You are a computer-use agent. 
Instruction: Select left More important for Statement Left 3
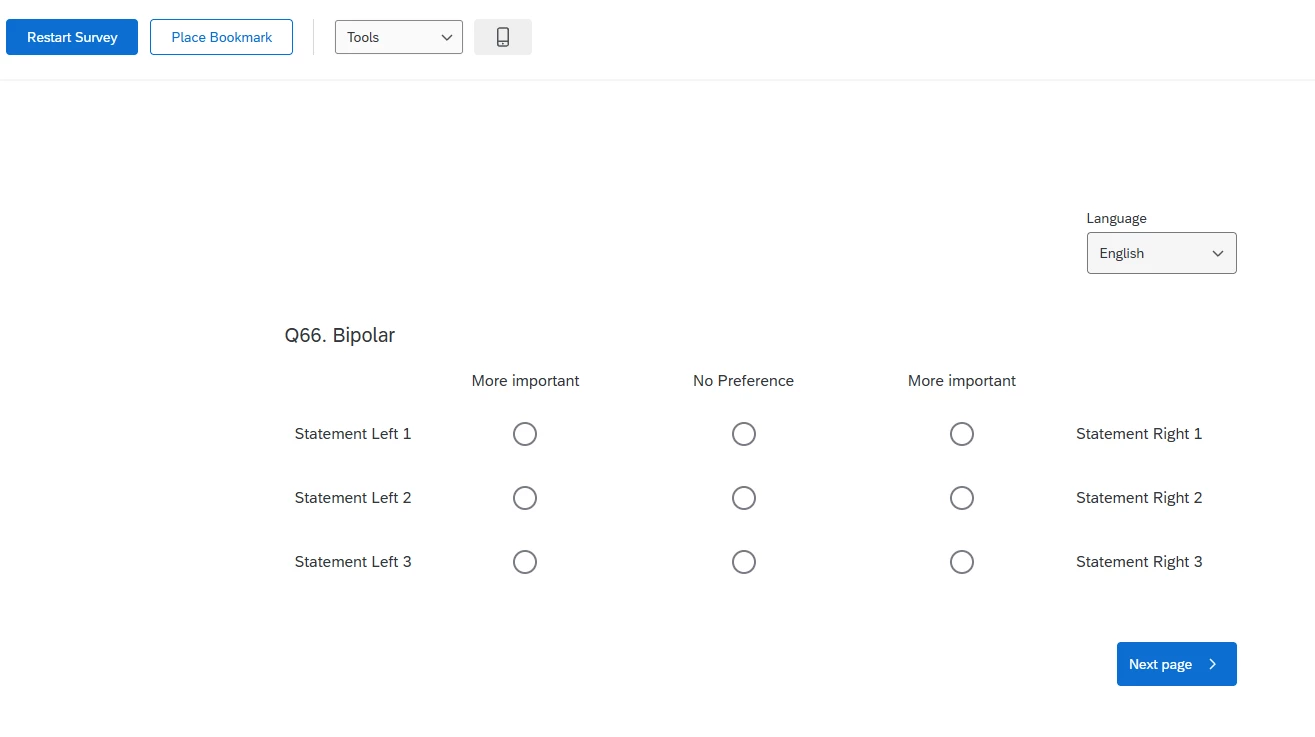tap(525, 562)
